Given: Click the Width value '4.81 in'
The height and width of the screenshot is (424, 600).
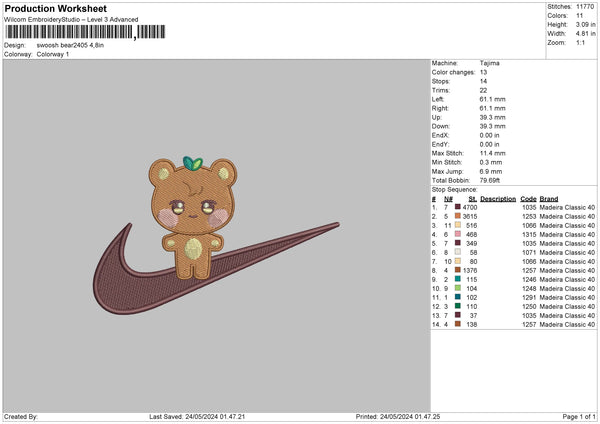Looking at the screenshot, I should click(x=585, y=34).
